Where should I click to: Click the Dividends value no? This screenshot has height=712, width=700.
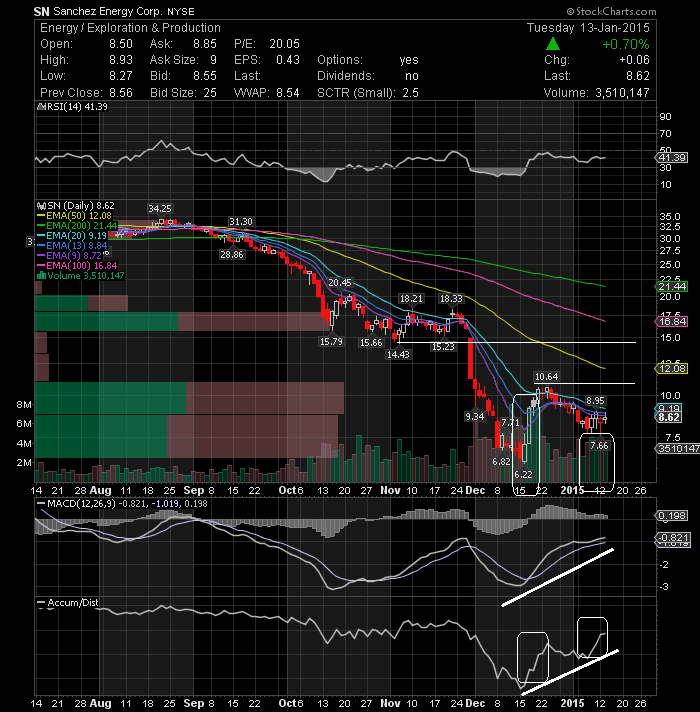tap(412, 76)
